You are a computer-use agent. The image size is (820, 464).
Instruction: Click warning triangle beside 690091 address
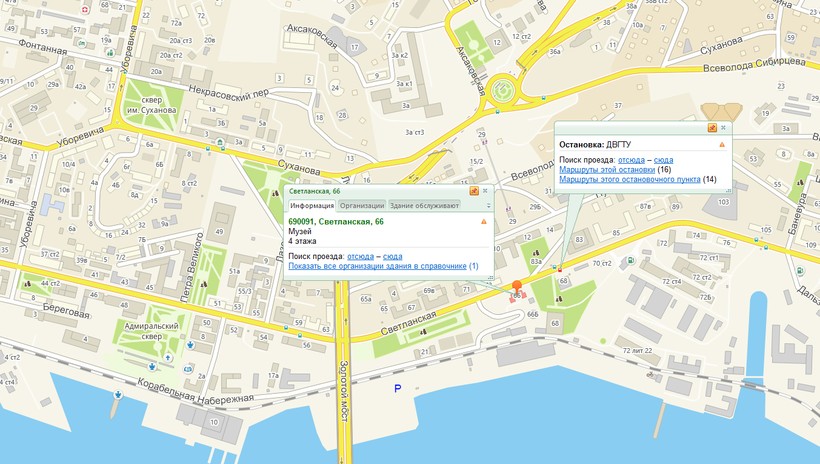484,222
